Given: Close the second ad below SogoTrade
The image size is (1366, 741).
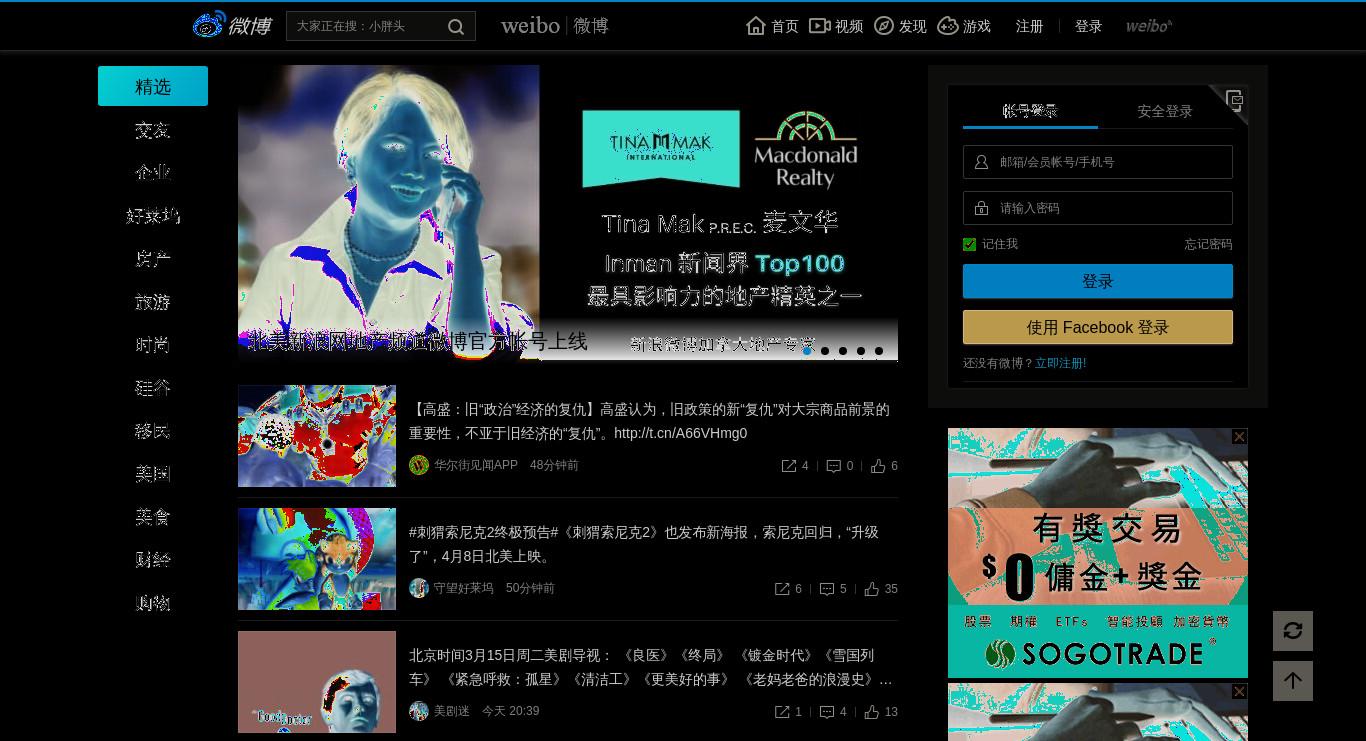Looking at the screenshot, I should click(x=1239, y=691).
